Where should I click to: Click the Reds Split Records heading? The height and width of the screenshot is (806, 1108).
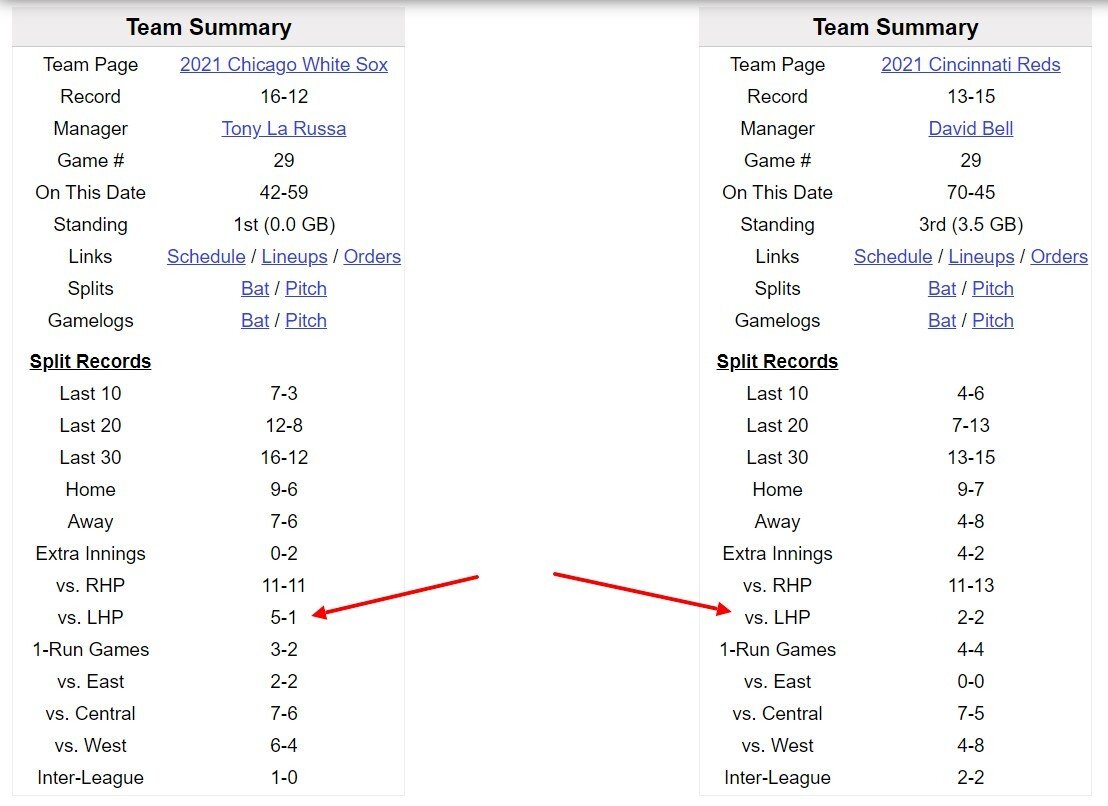pos(777,362)
